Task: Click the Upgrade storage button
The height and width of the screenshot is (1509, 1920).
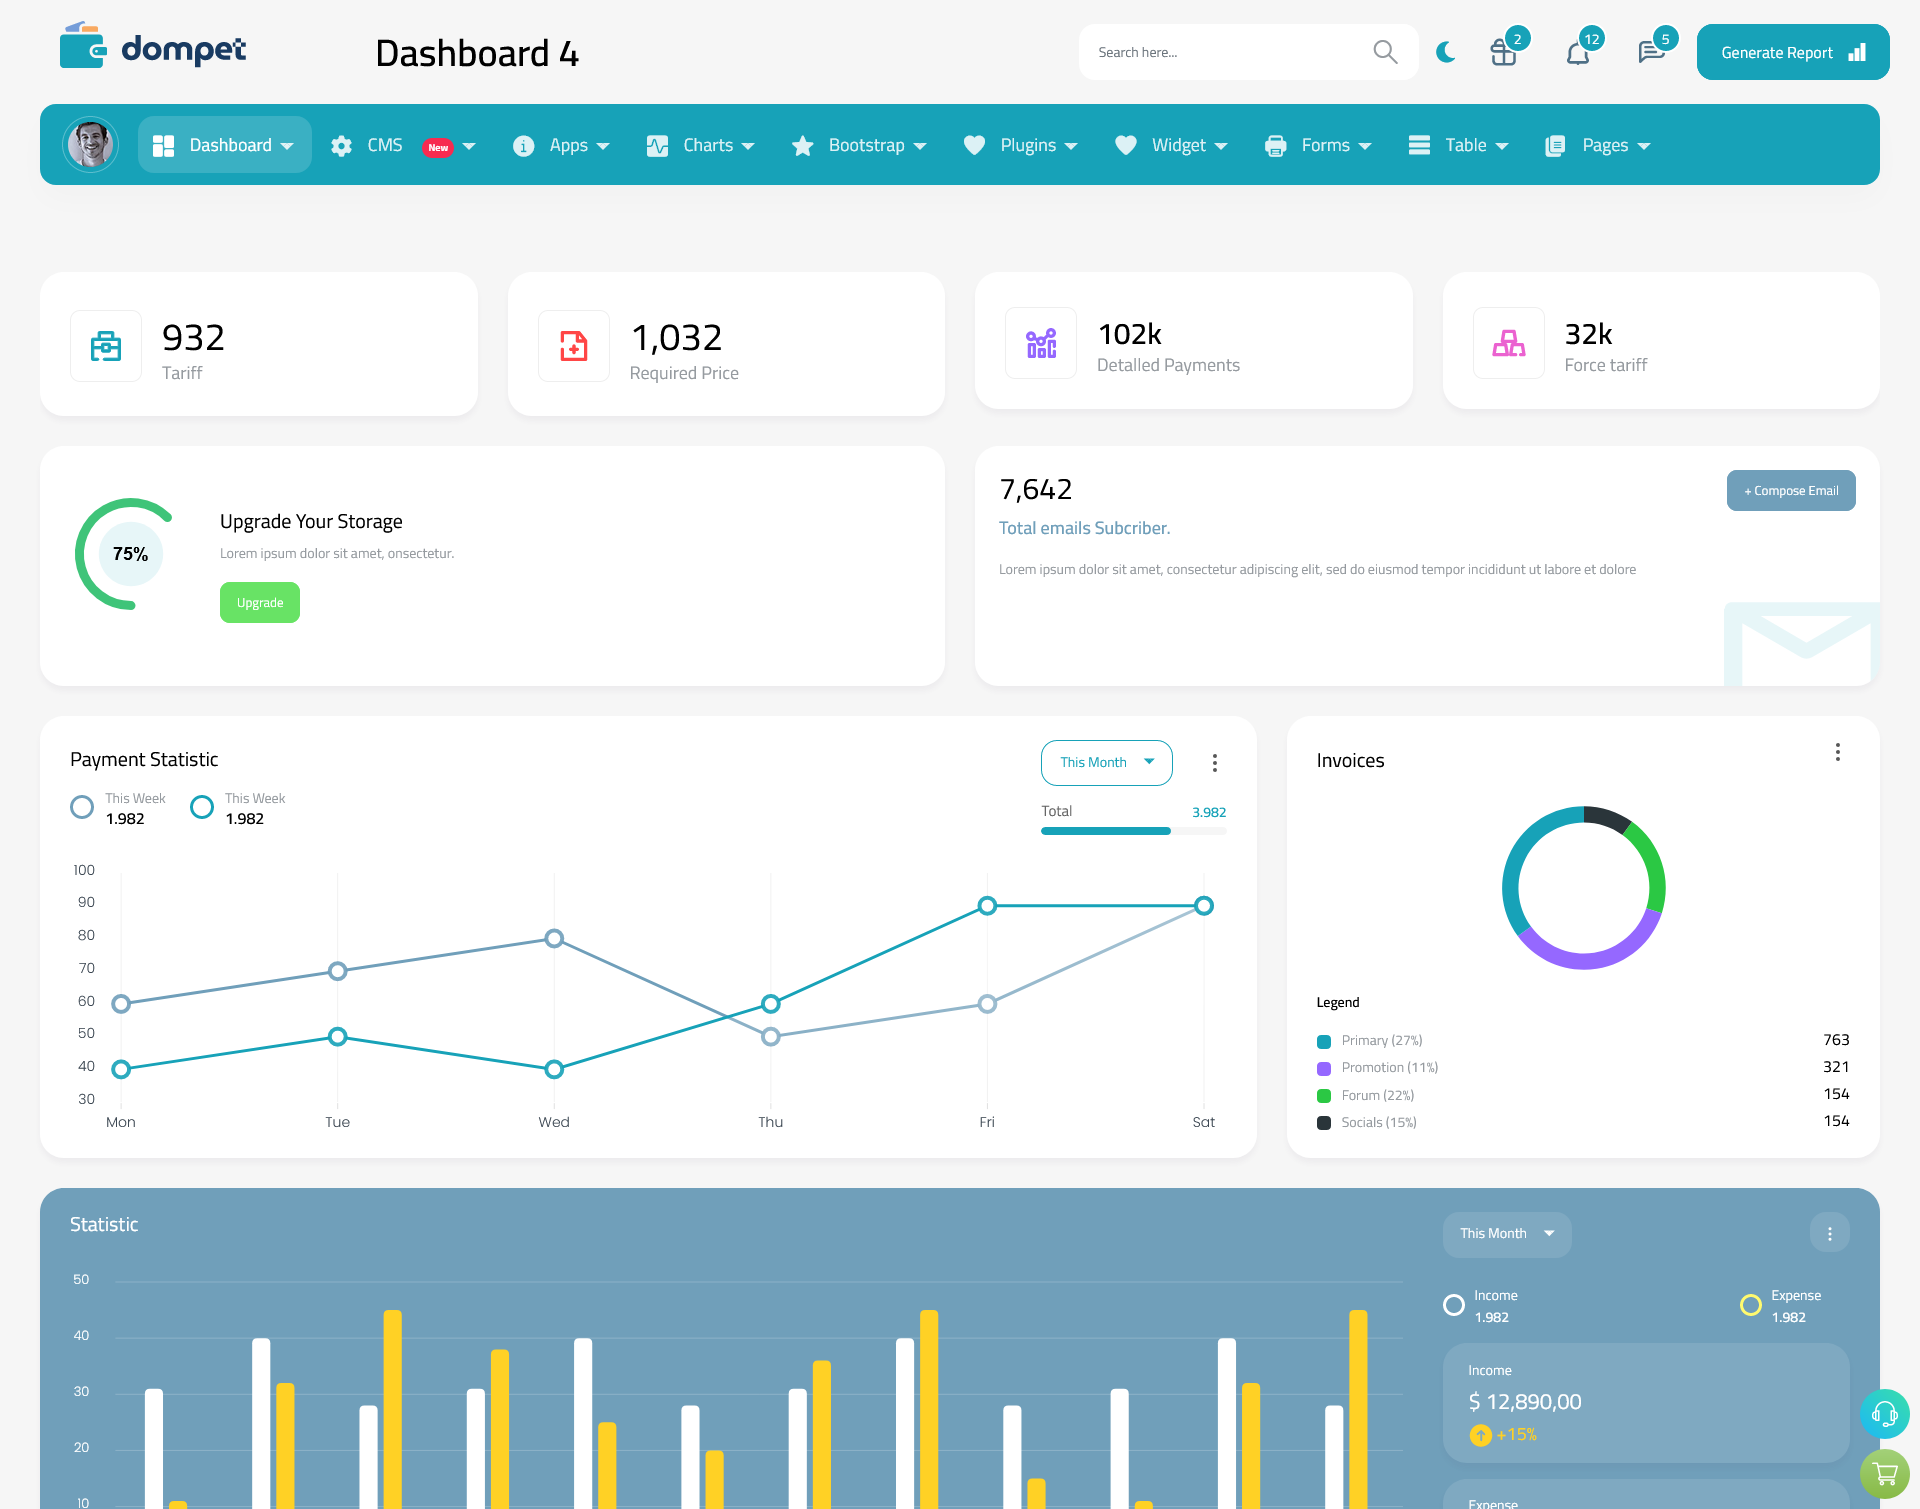Action: [x=257, y=602]
